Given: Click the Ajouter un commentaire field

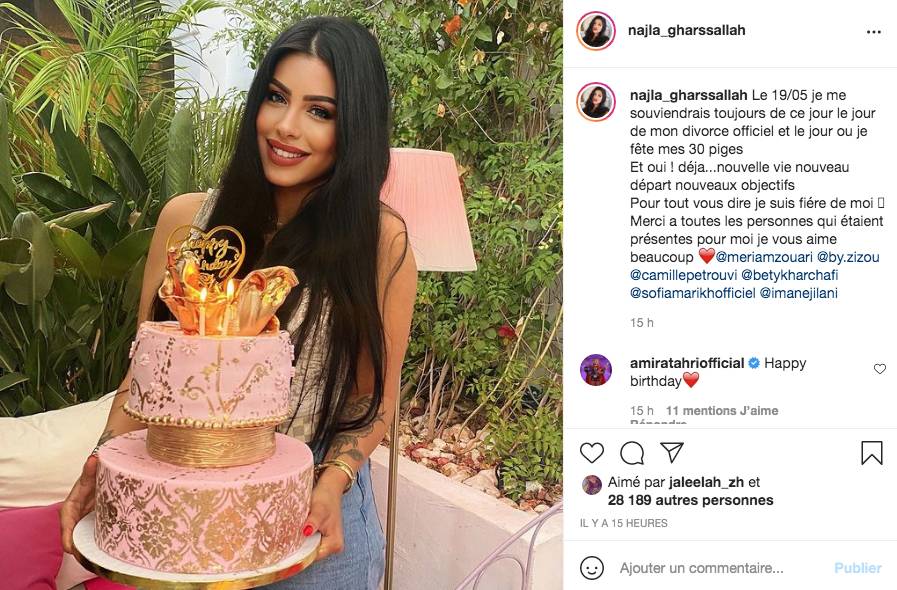Looking at the screenshot, I should pyautogui.click(x=701, y=568).
